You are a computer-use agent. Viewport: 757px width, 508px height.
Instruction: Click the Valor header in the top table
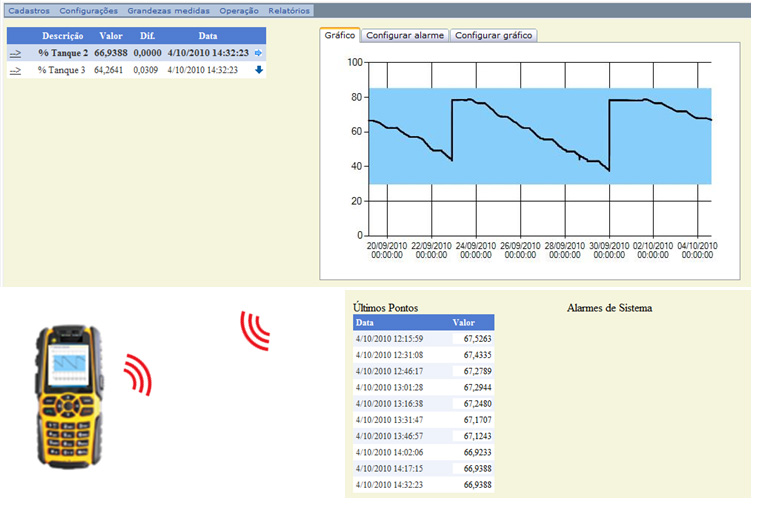click(x=111, y=35)
